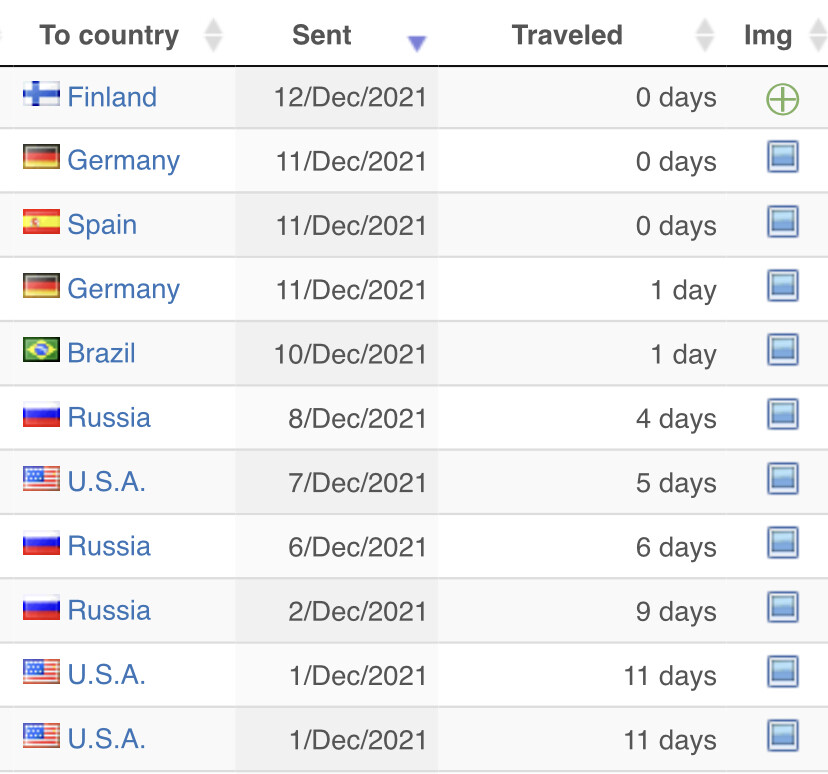Open image icon for Russia 2/Dec/2021 row

click(783, 607)
